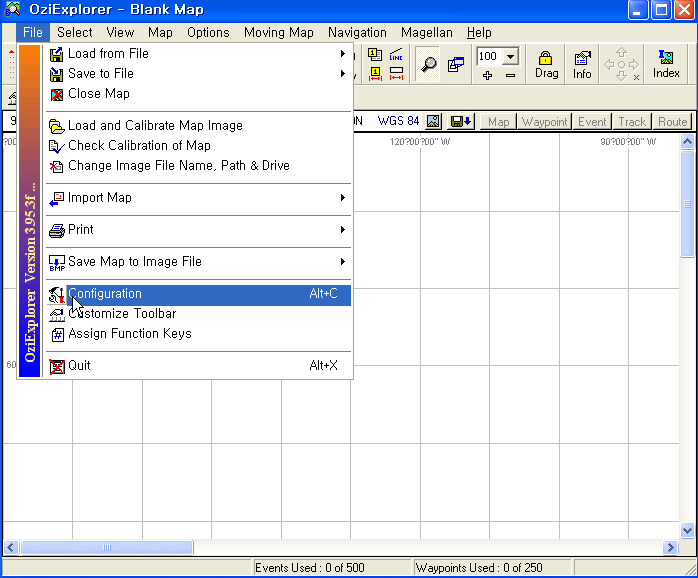698x578 pixels.
Task: Open the Map menu
Action: point(160,33)
